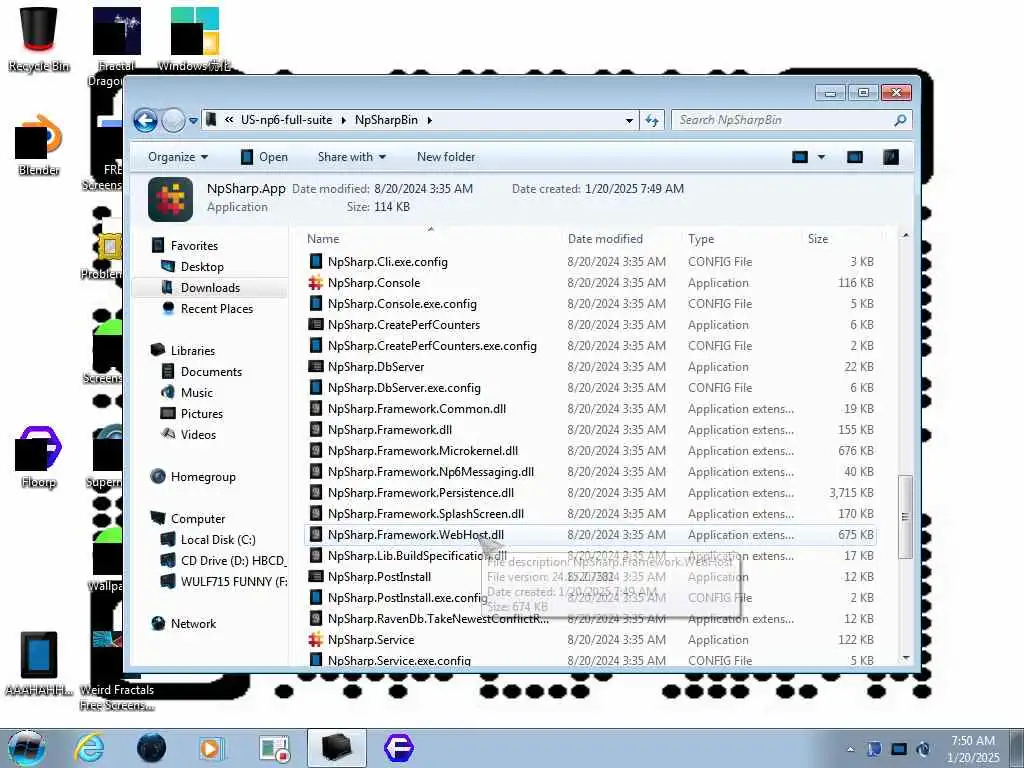
Task: Refresh the NpSharpBin folder view
Action: click(x=652, y=120)
